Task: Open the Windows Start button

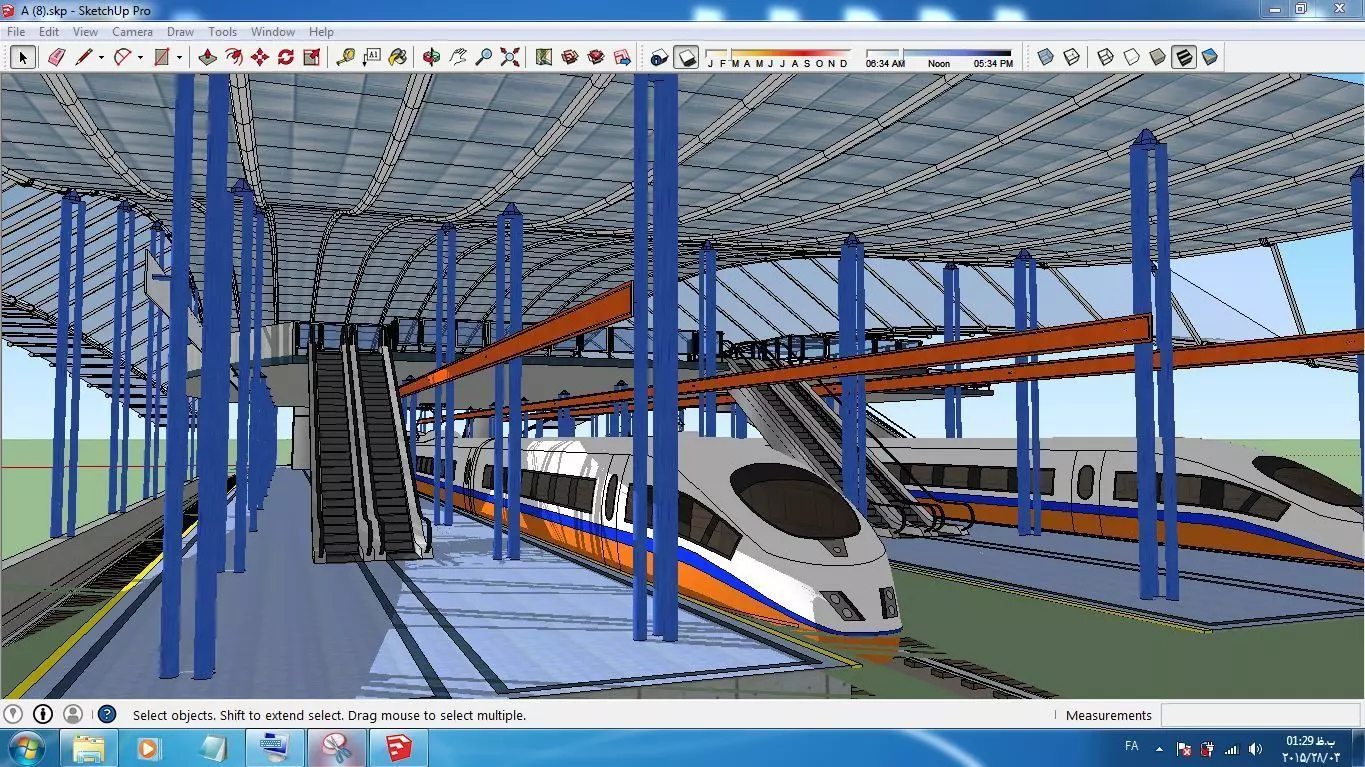Action: point(26,748)
